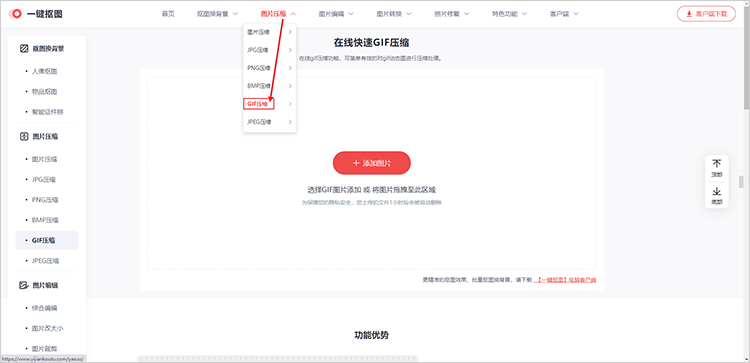Collapse the 图片压缩 nav dropdown chevron
Image resolution: width=750 pixels, height=363 pixels.
(x=293, y=14)
